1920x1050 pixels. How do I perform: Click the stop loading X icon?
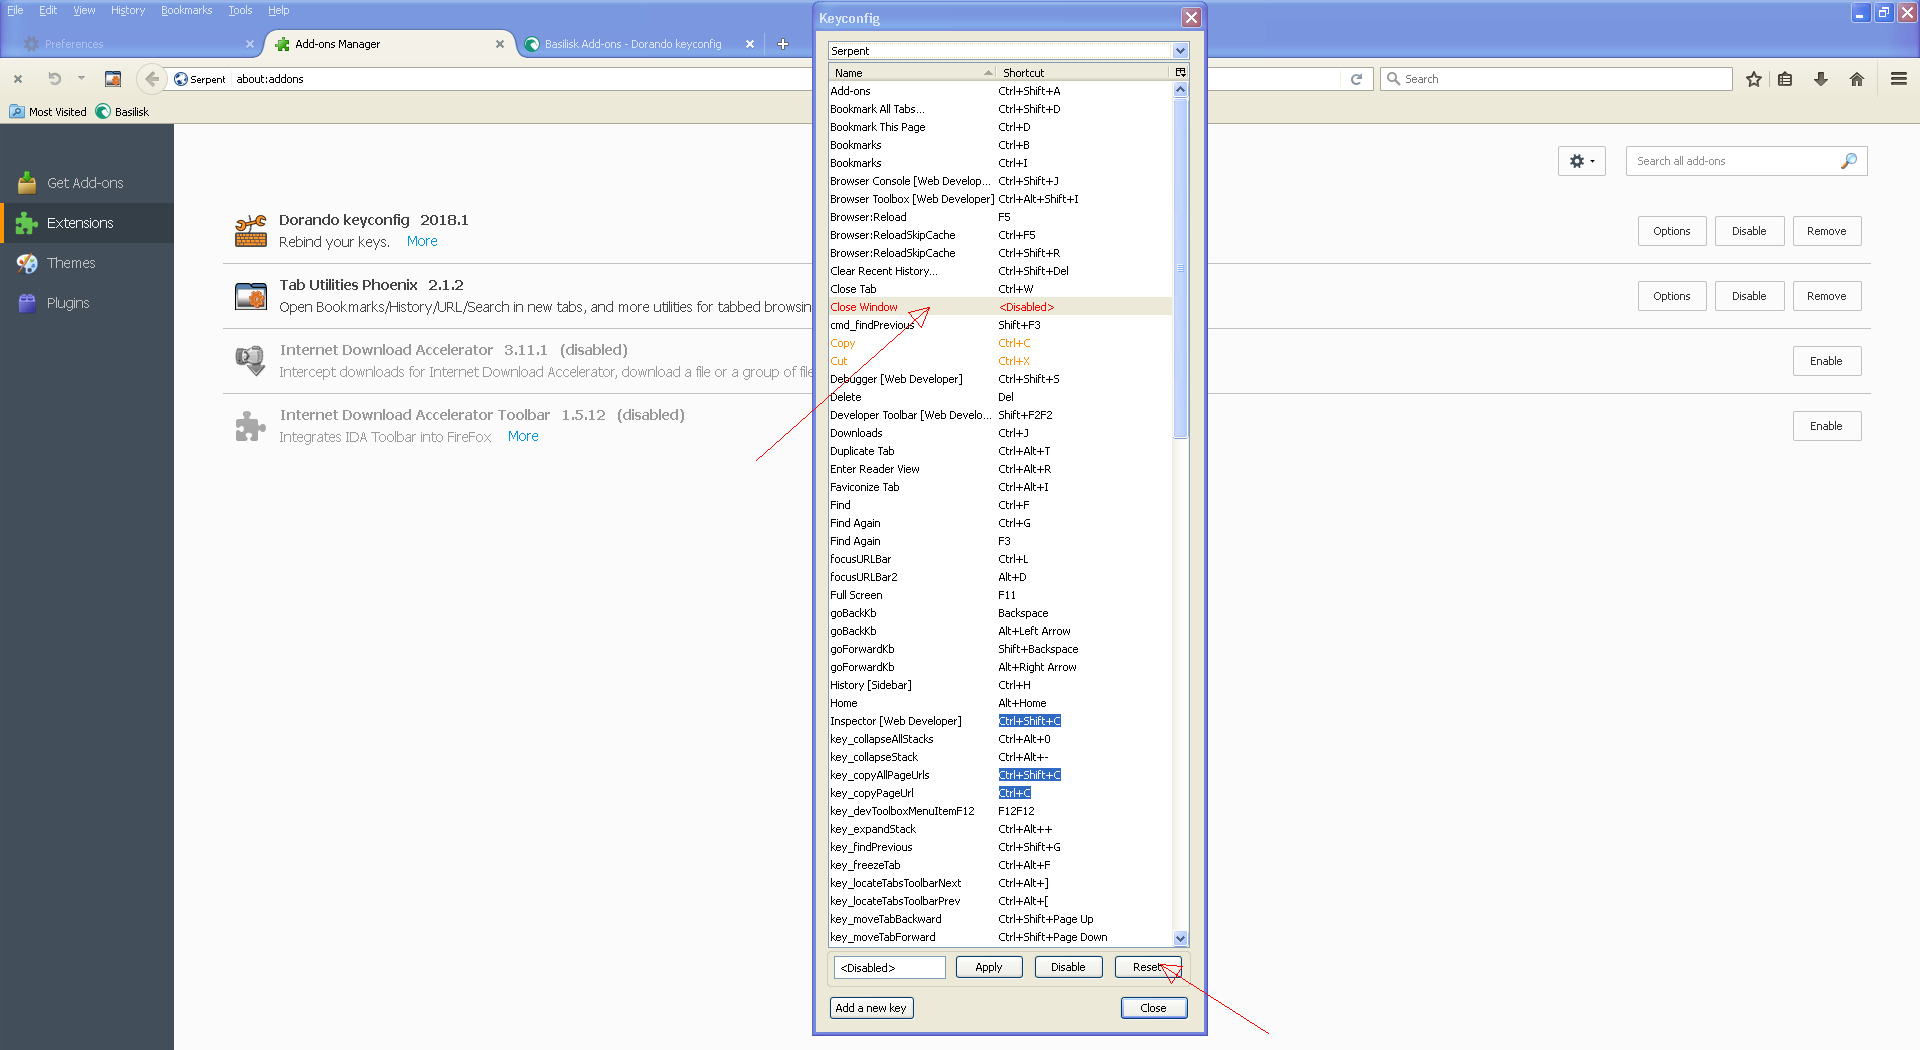click(18, 79)
